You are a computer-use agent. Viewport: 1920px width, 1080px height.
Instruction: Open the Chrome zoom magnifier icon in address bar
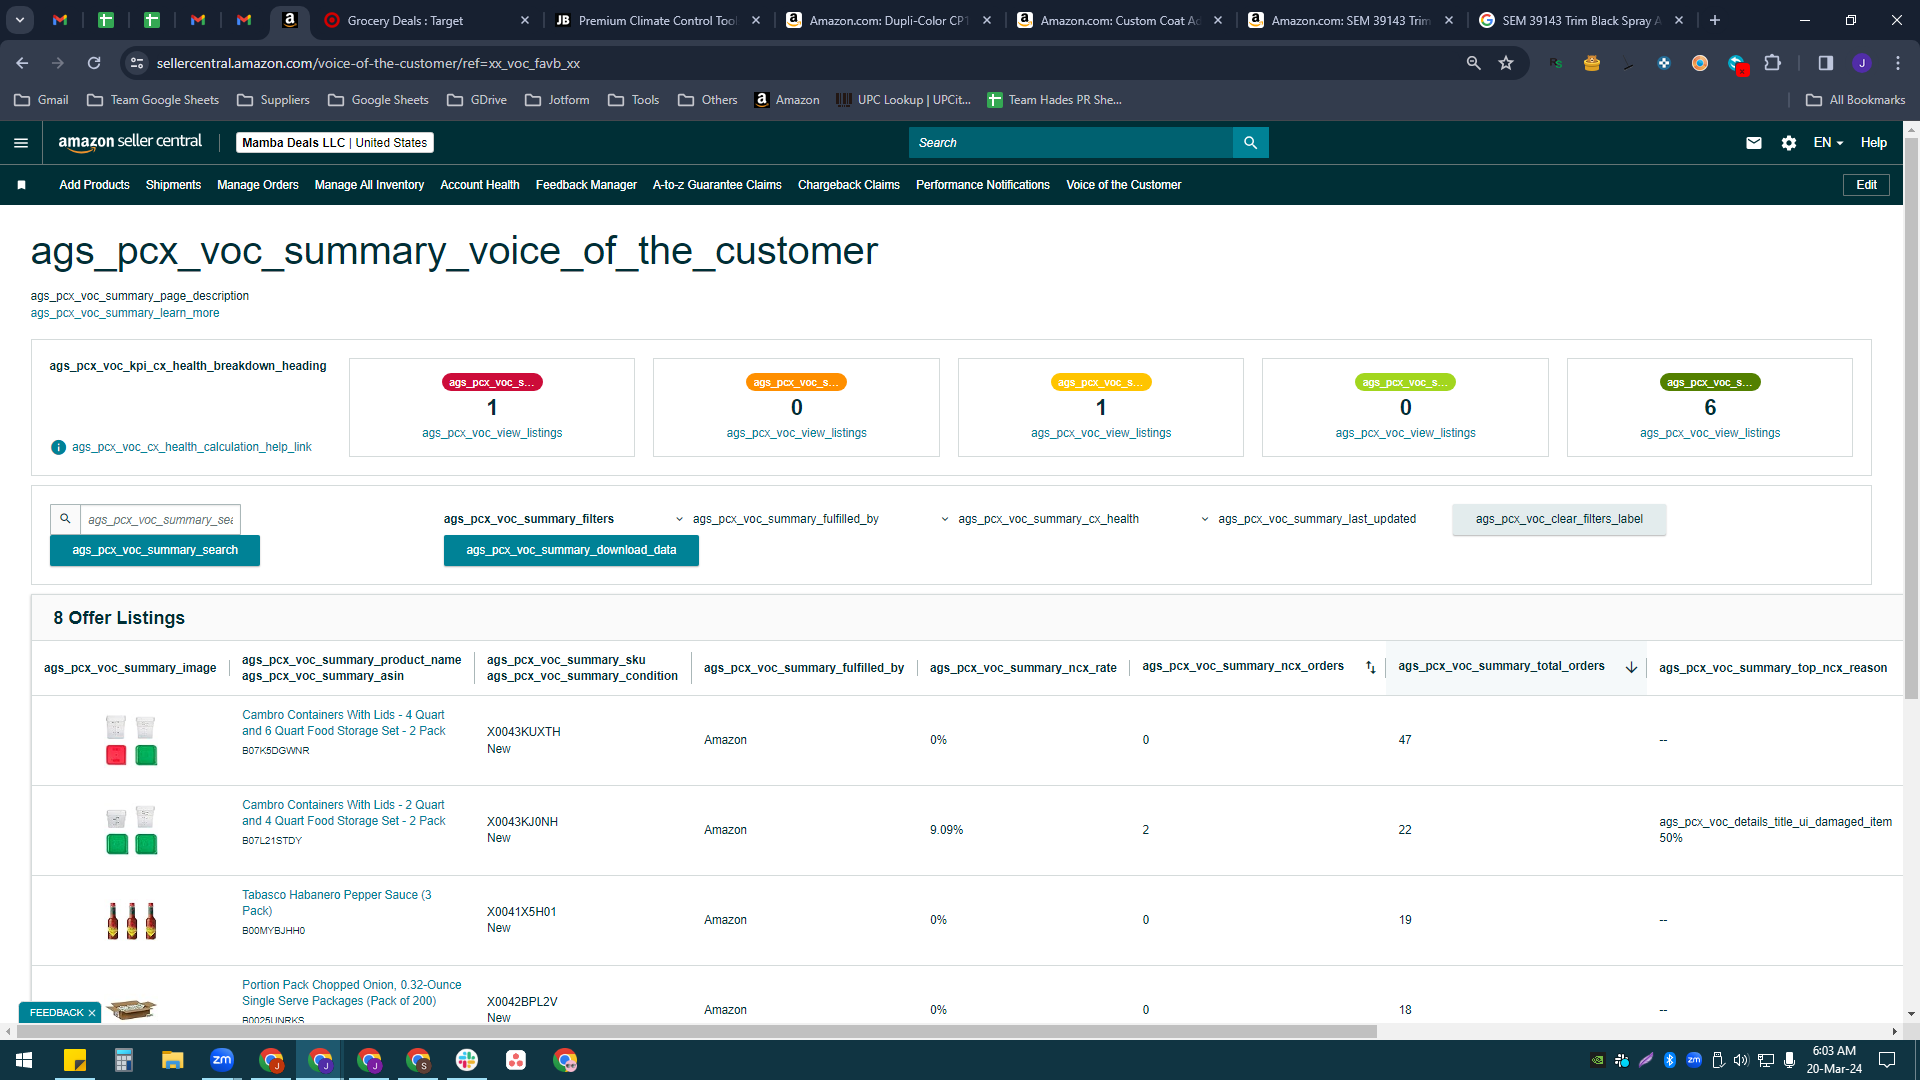(x=1473, y=63)
